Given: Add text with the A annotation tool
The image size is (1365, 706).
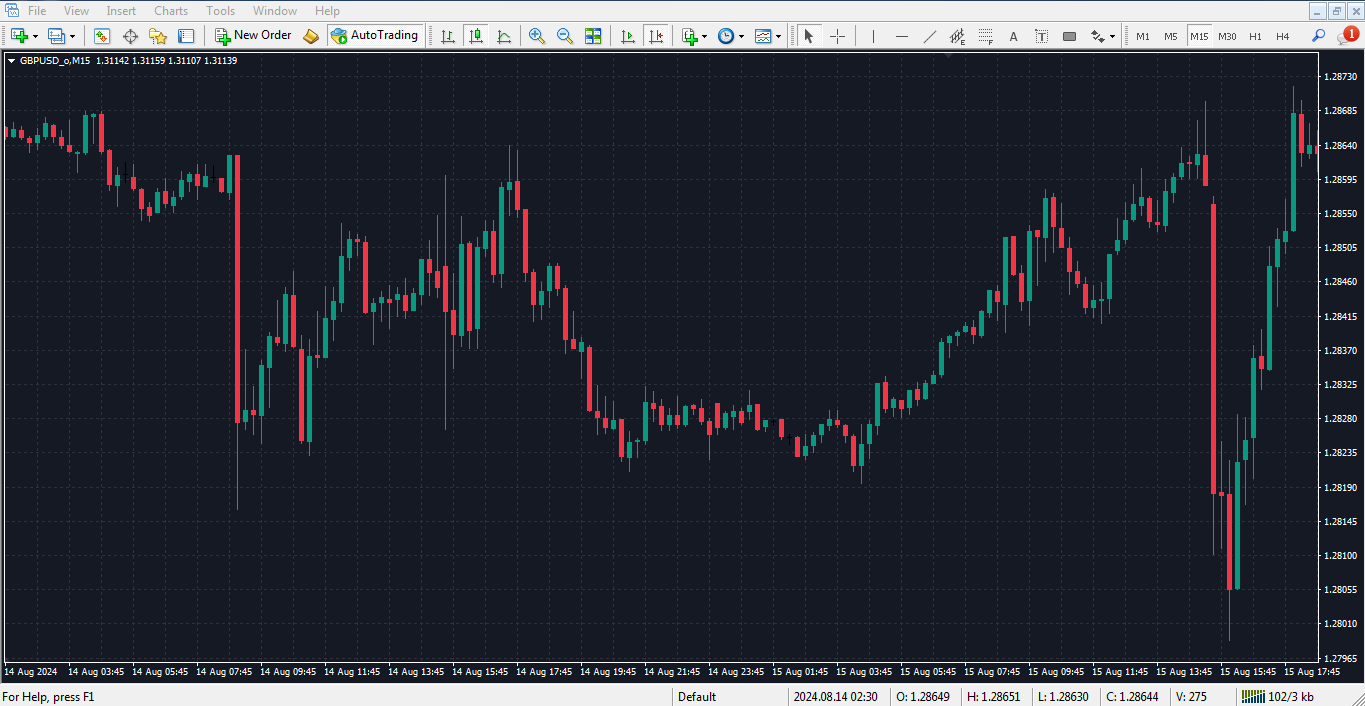Looking at the screenshot, I should [1013, 35].
